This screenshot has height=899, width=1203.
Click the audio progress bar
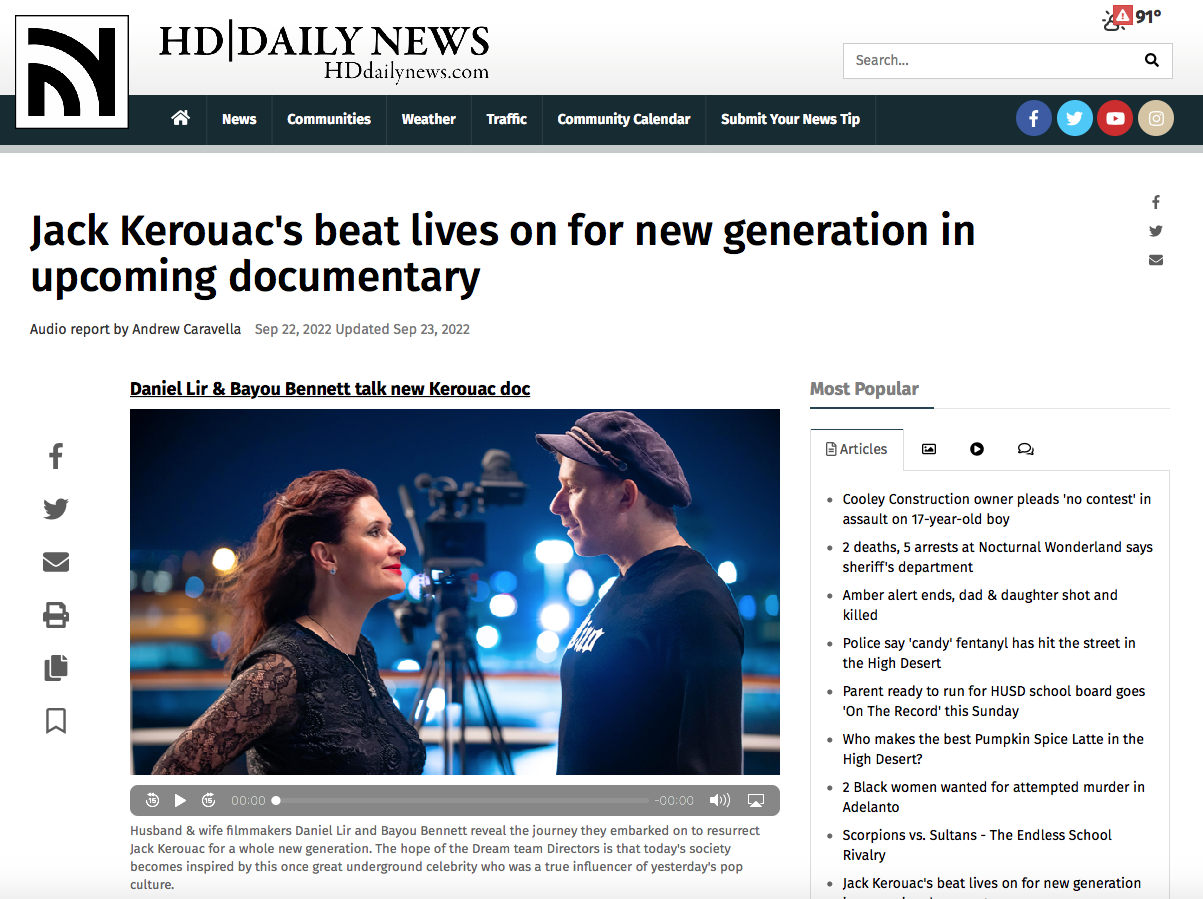click(461, 800)
